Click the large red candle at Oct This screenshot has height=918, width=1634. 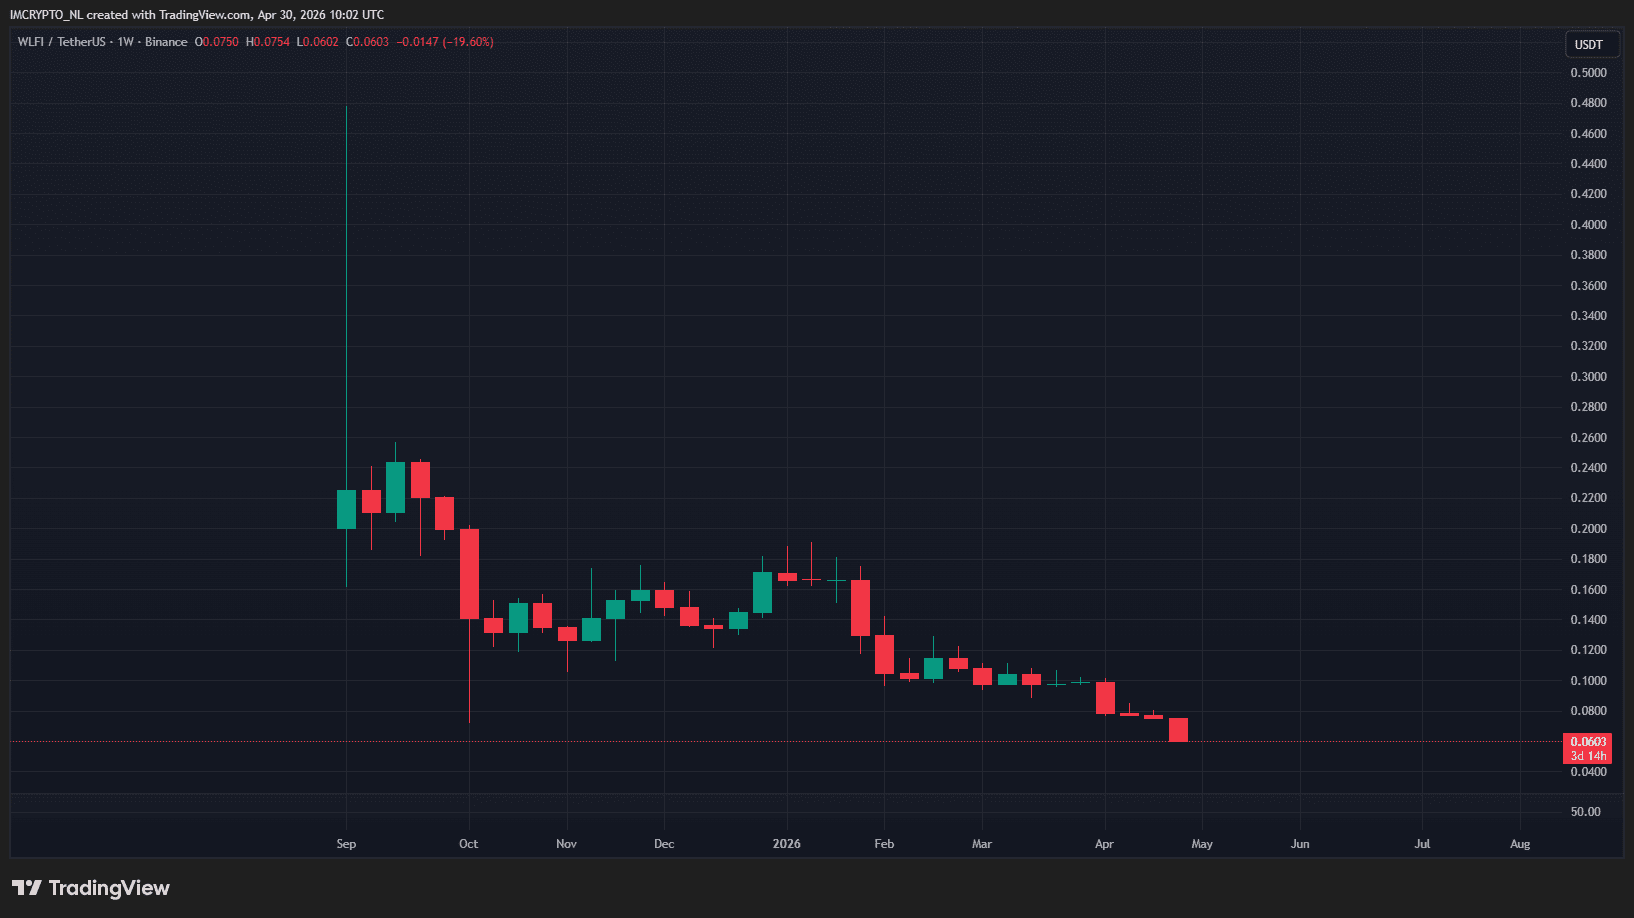[469, 574]
